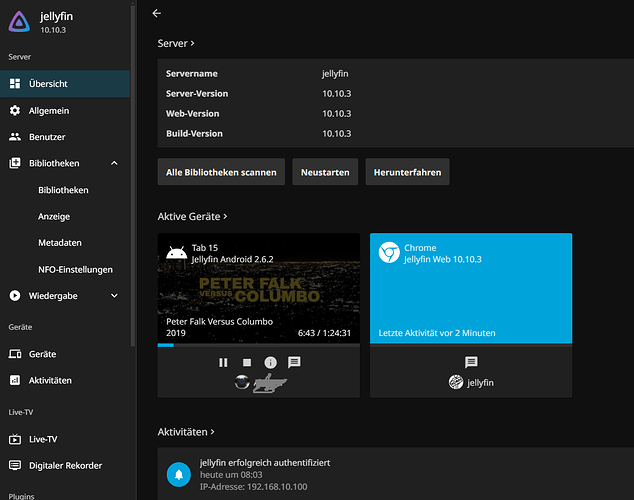Open Benutzer users icon
634x500 pixels.
pyautogui.click(x=15, y=137)
